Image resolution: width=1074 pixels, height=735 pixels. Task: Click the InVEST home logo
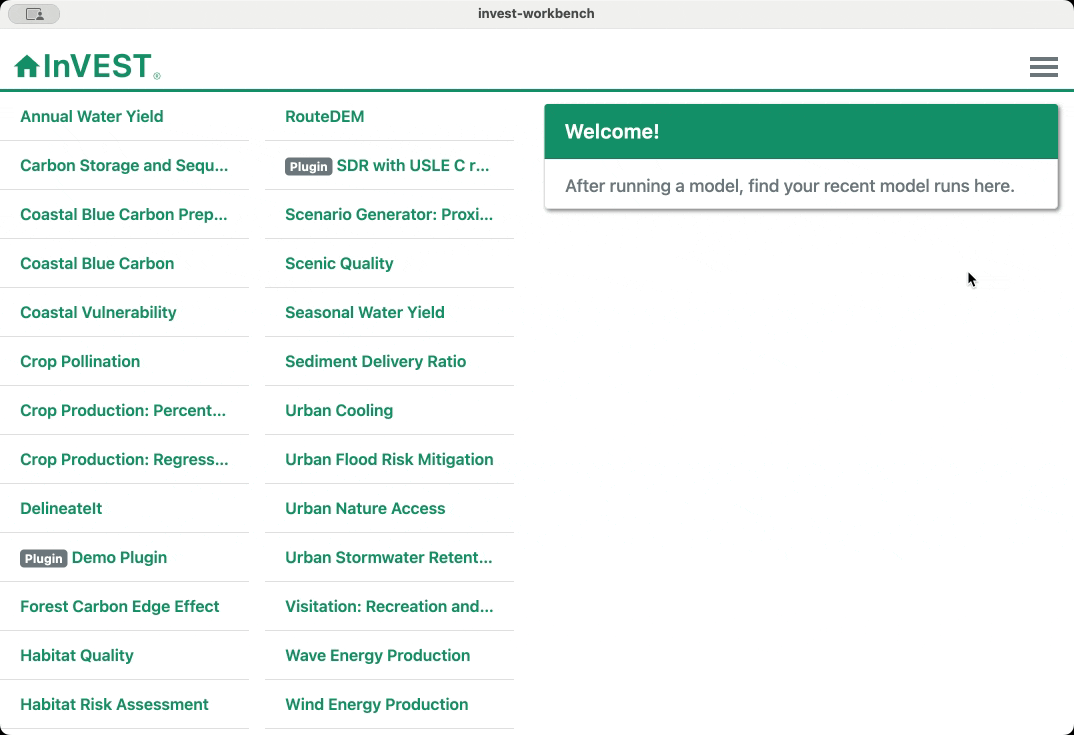click(87, 66)
